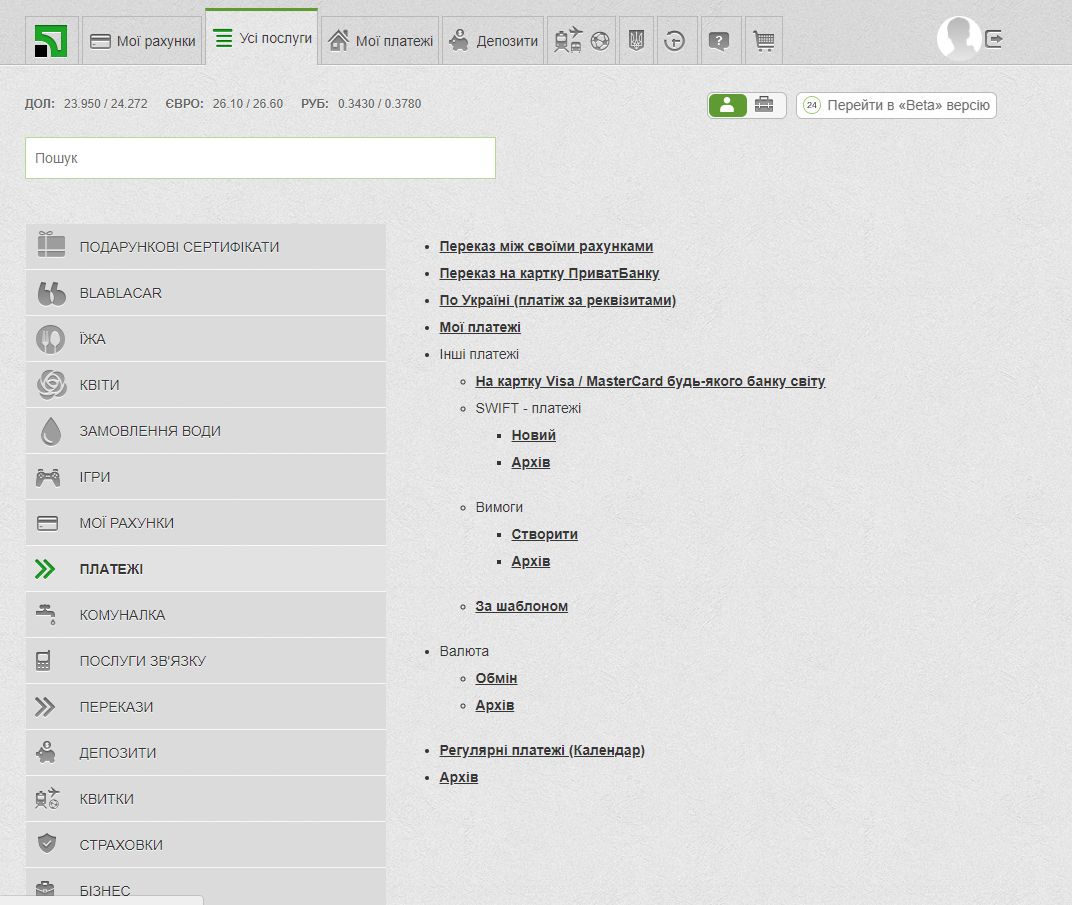Expand the Комуналка sidebar category
This screenshot has height=905, width=1072.
[x=205, y=615]
